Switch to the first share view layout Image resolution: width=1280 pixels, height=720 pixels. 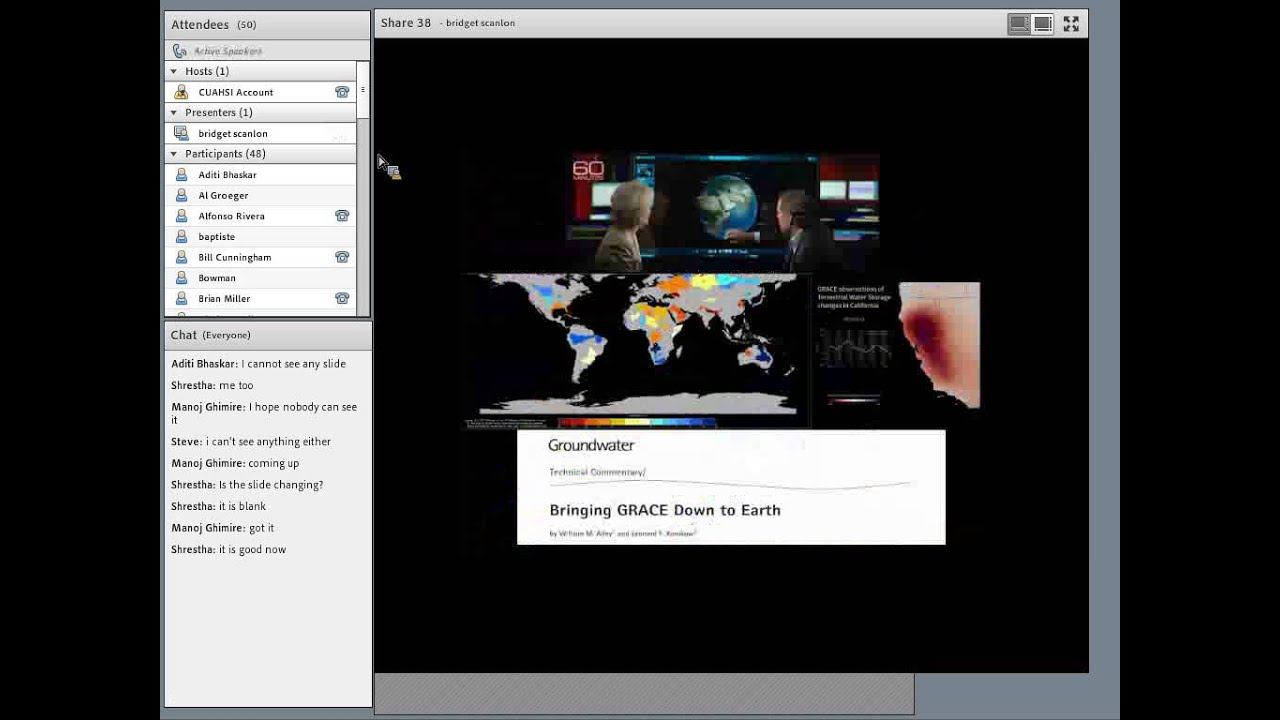(1019, 24)
